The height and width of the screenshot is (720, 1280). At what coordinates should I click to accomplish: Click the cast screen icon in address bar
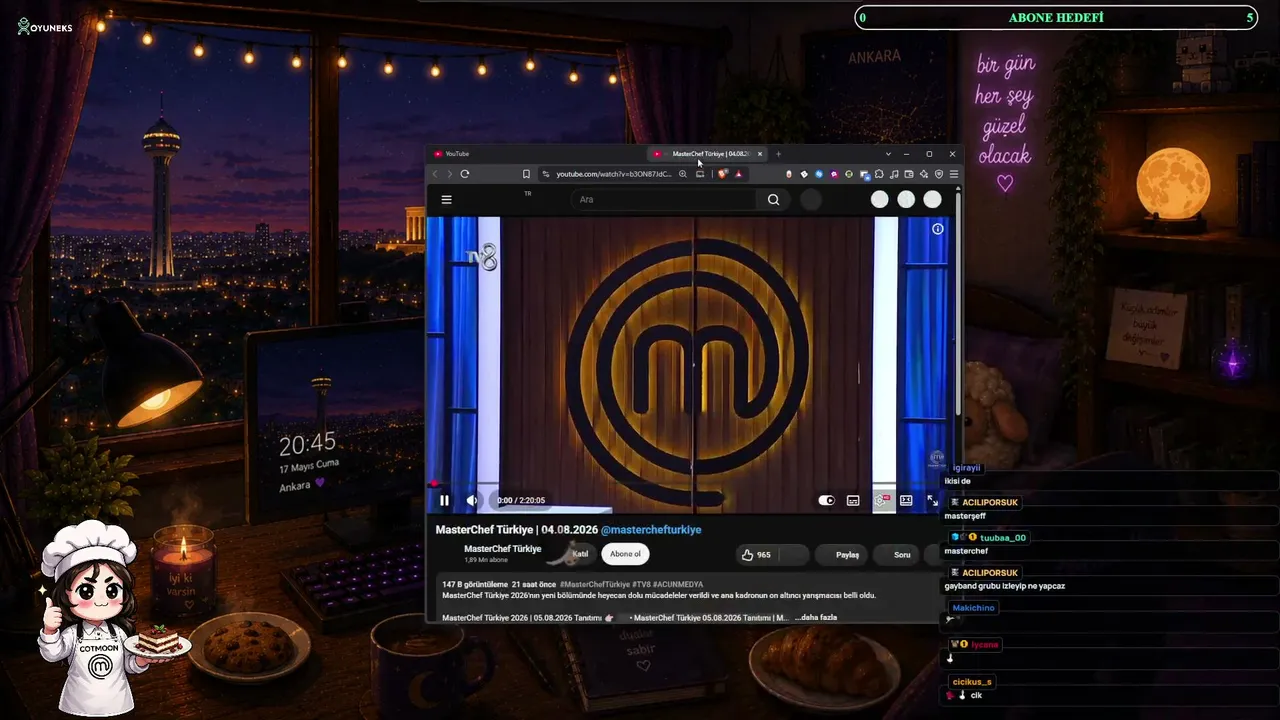click(700, 174)
